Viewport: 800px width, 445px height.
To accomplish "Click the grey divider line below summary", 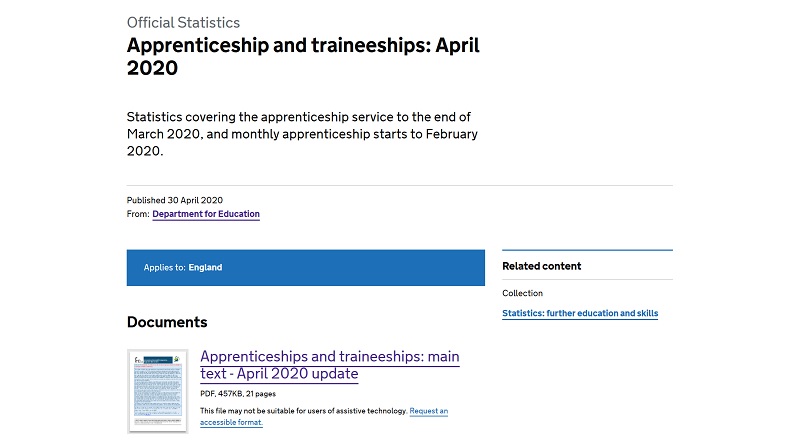I will [399, 185].
